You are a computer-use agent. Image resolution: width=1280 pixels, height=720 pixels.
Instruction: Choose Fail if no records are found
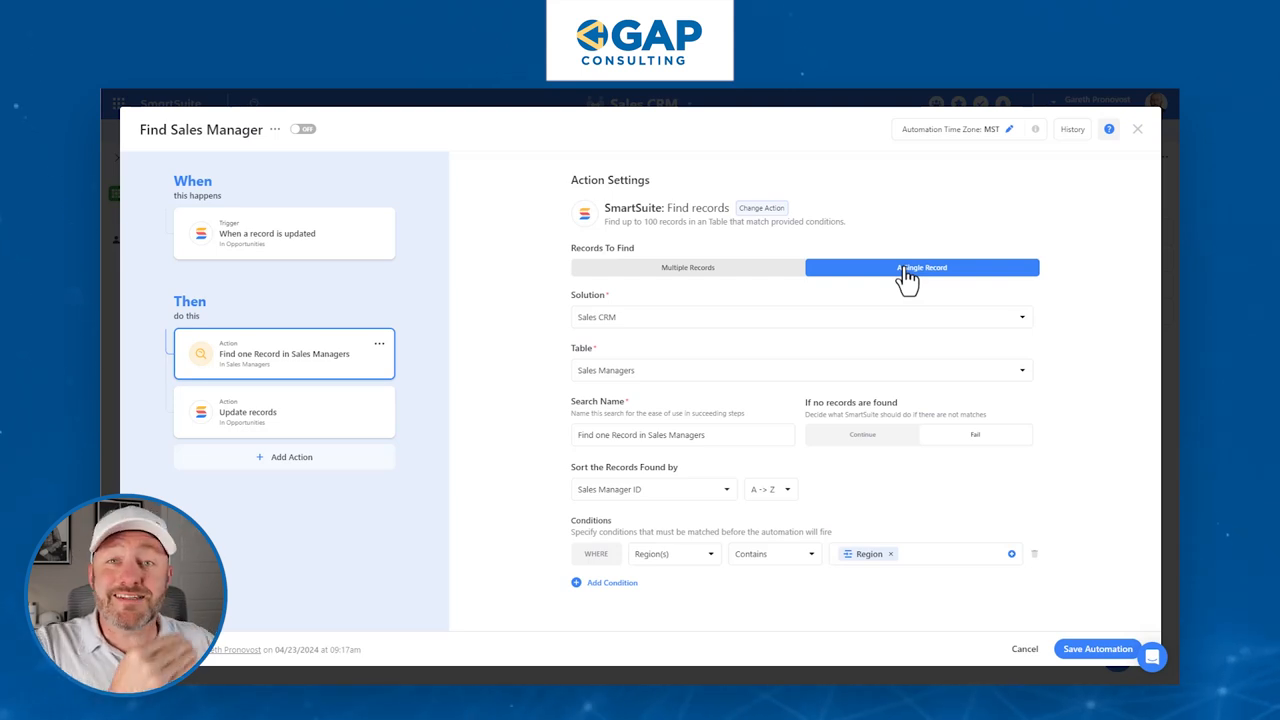pyautogui.click(x=975, y=435)
